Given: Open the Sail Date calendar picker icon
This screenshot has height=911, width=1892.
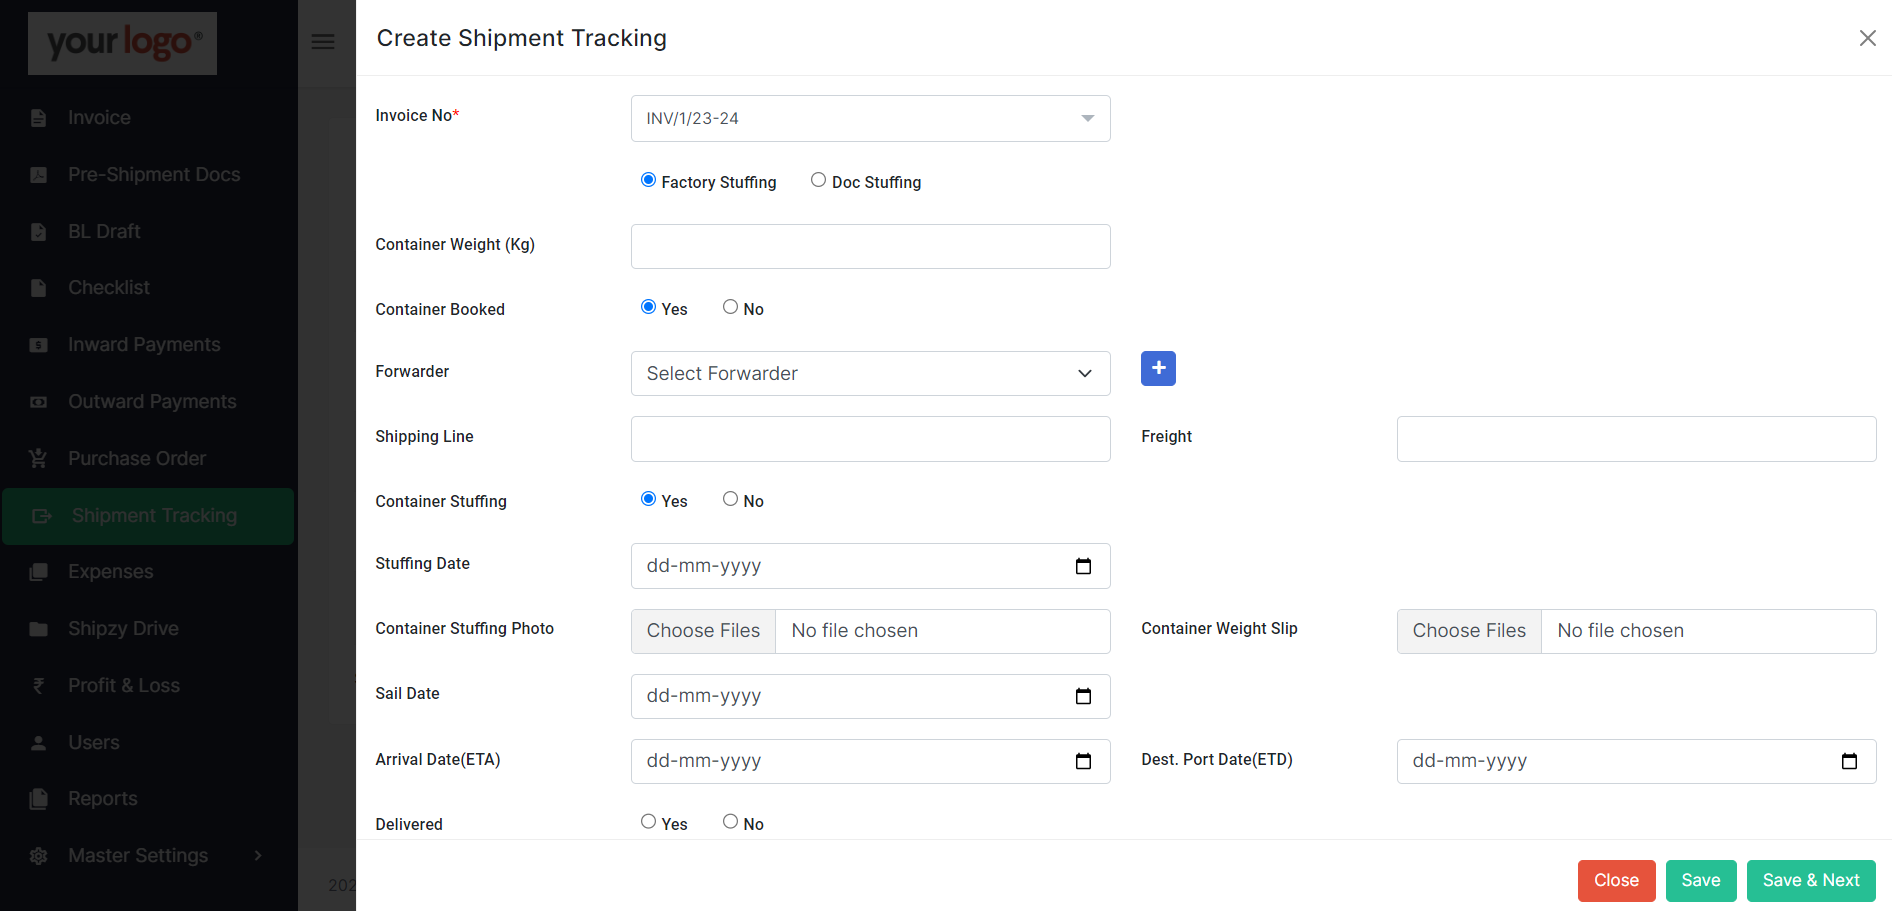Looking at the screenshot, I should [1083, 697].
